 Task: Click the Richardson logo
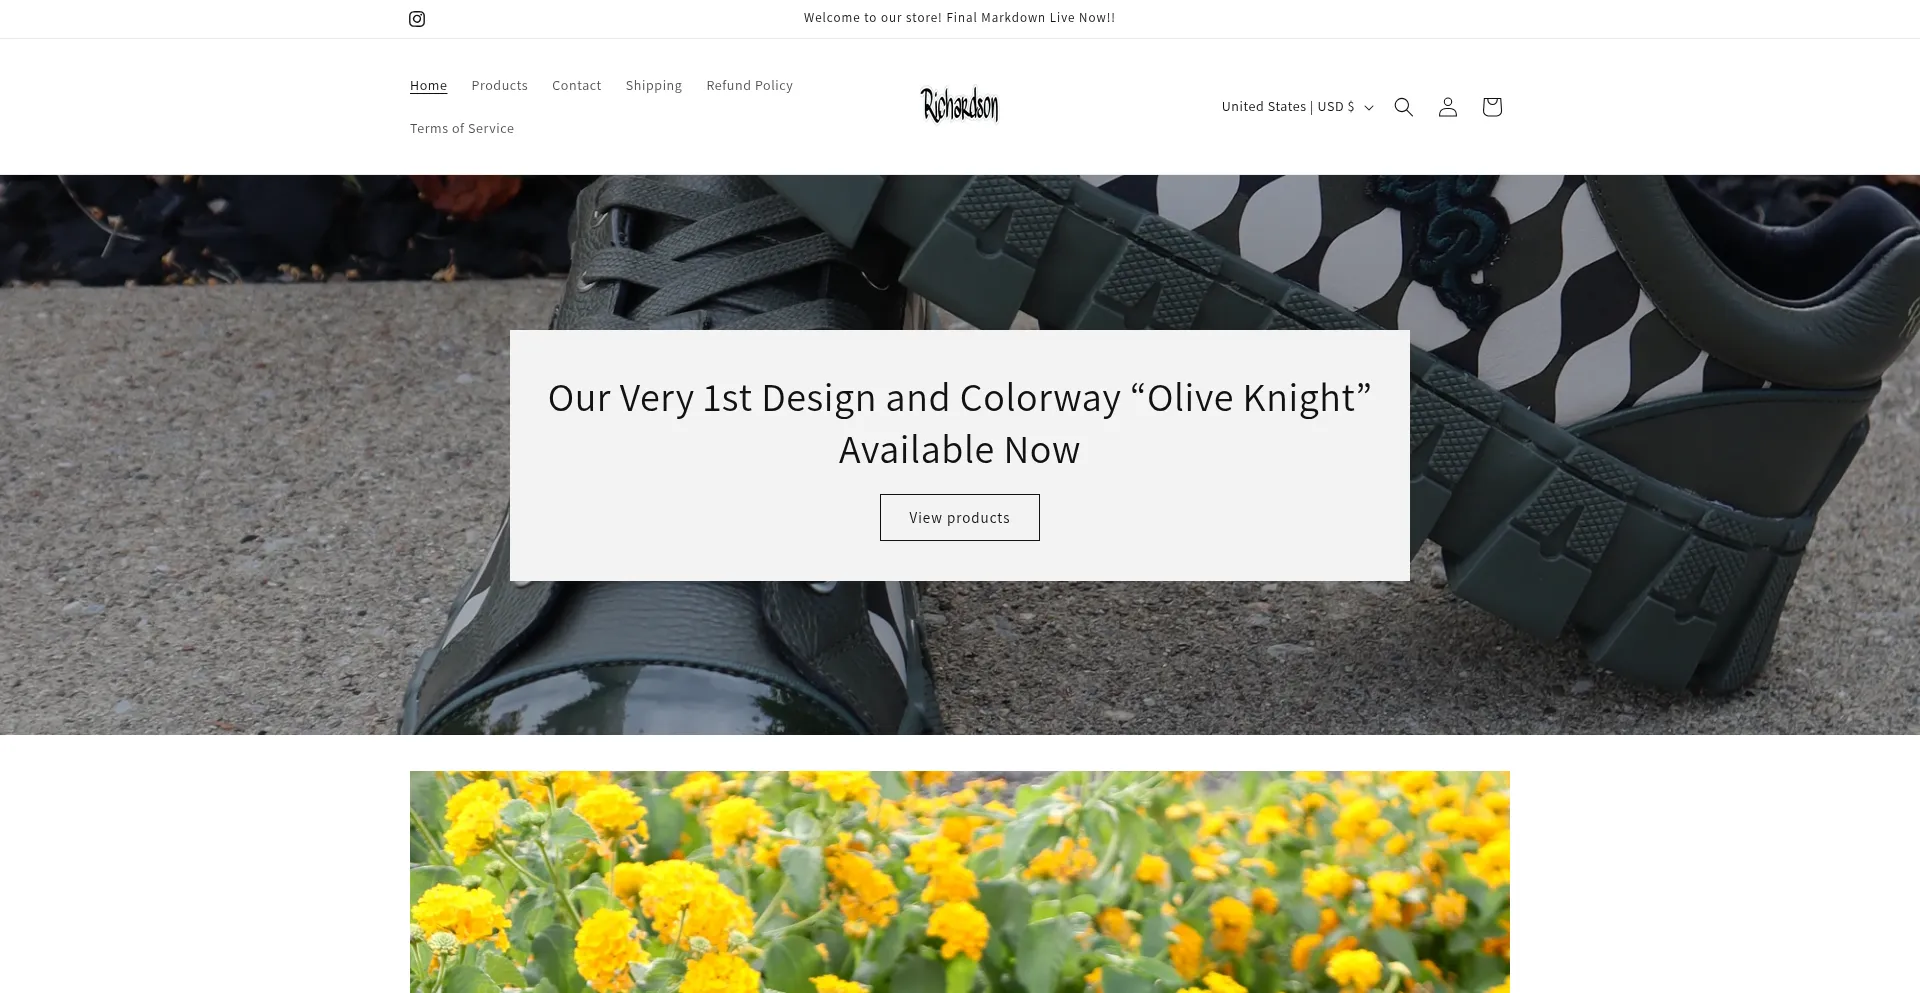coord(960,105)
